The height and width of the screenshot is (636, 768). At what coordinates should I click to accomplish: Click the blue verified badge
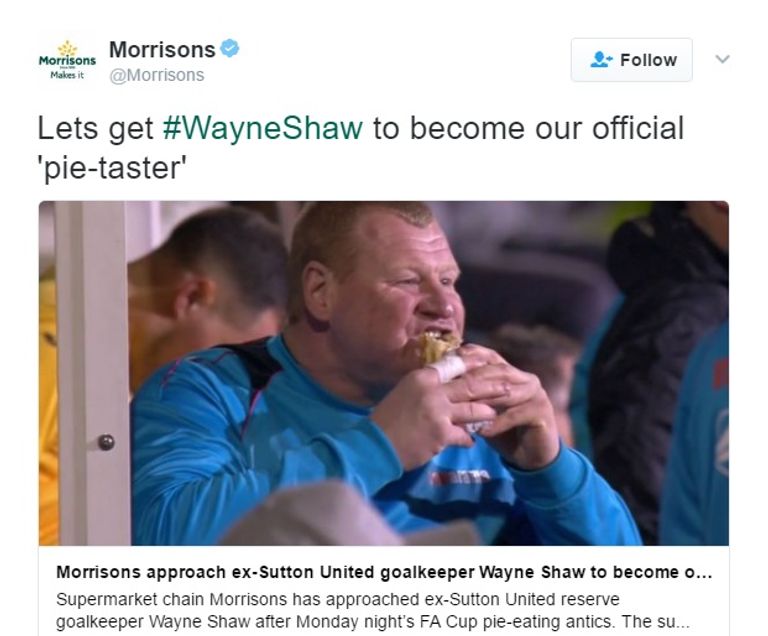point(230,49)
